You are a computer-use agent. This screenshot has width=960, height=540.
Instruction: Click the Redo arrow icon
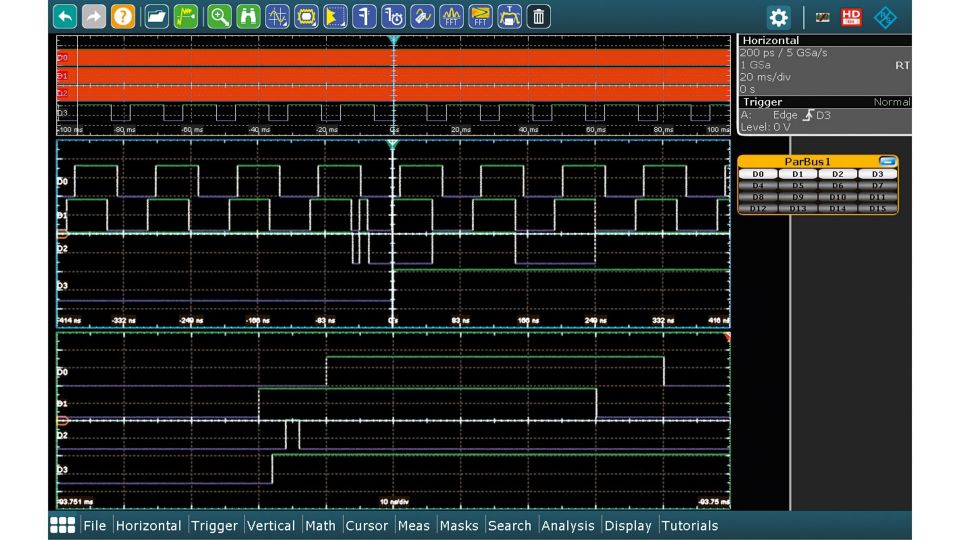[94, 17]
